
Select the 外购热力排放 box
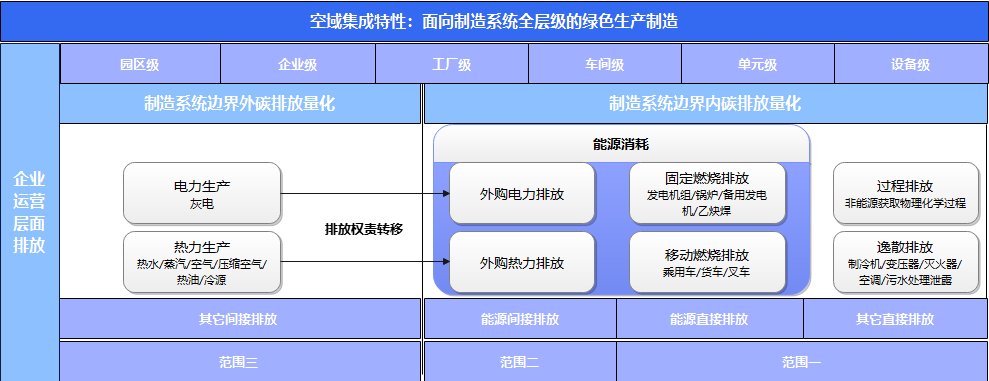click(522, 262)
